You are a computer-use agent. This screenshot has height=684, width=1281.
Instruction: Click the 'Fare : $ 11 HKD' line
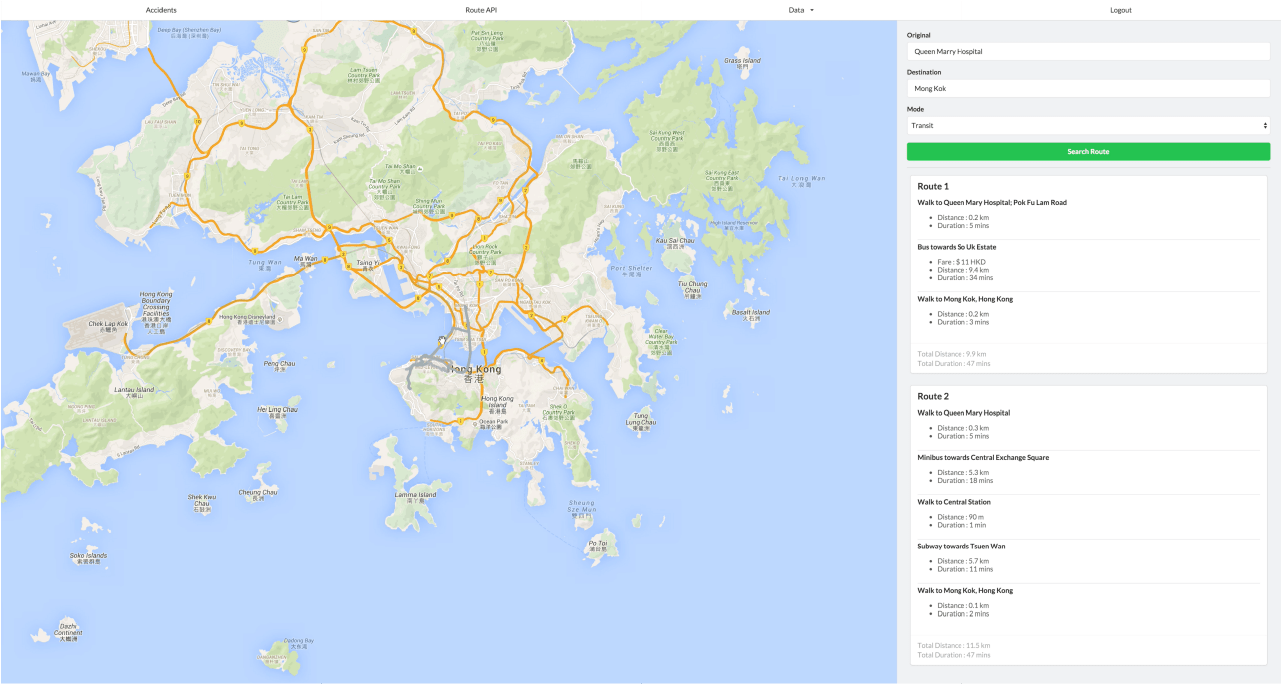coord(961,262)
